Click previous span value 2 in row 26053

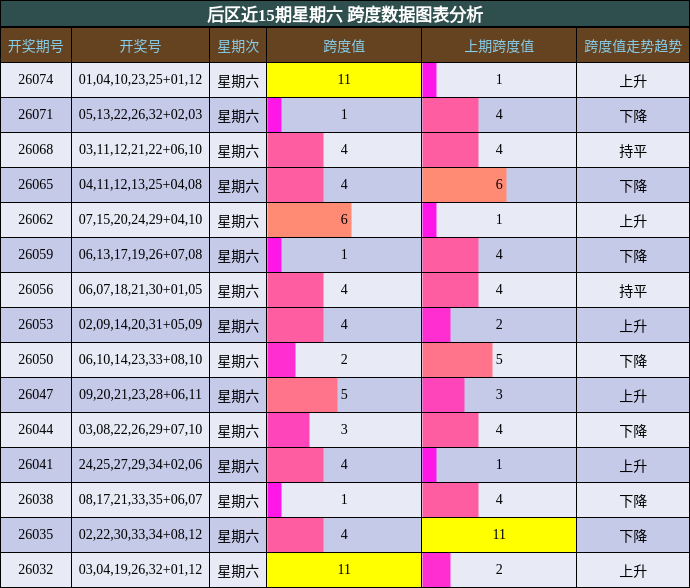[x=499, y=324]
